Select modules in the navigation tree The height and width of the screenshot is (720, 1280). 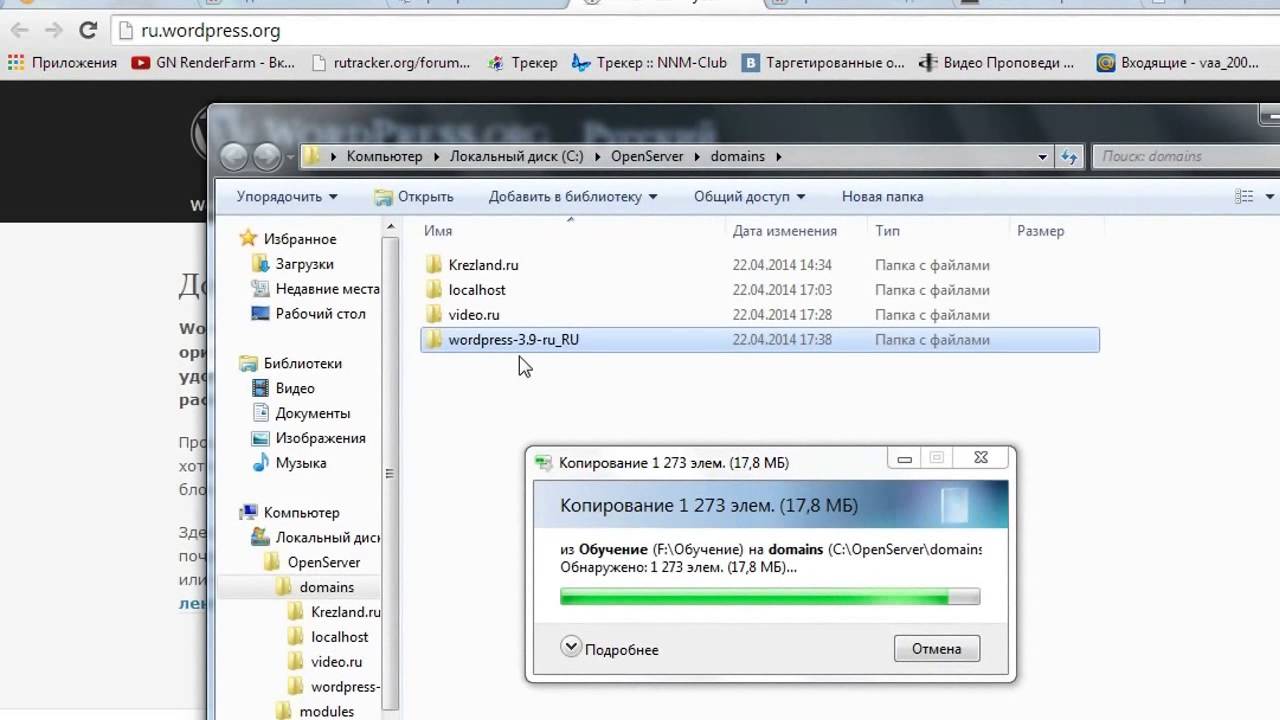tap(315, 712)
